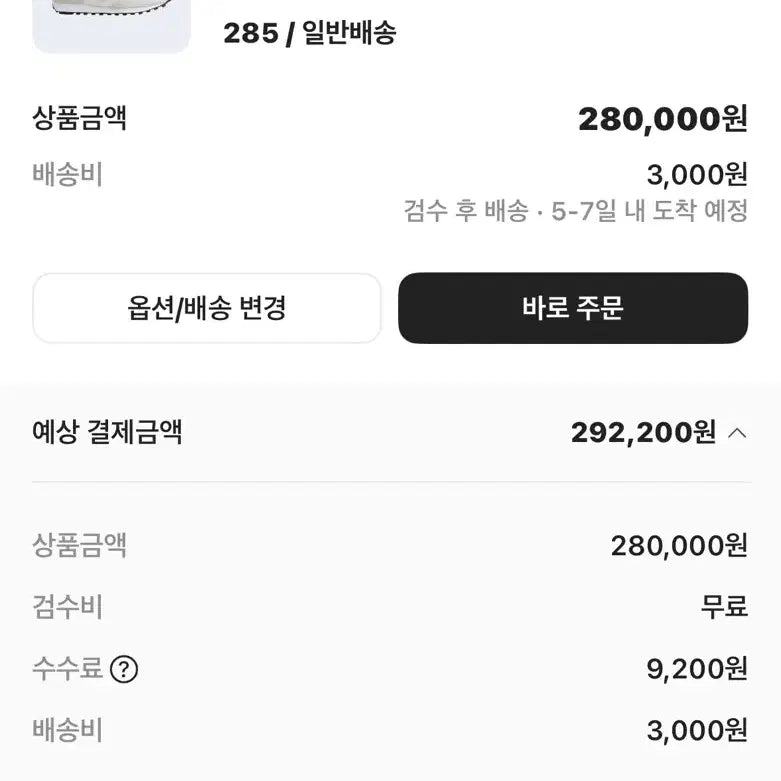Click the bold 상품금액 label at top
Viewport: 781px width, 781px height.
[80, 119]
